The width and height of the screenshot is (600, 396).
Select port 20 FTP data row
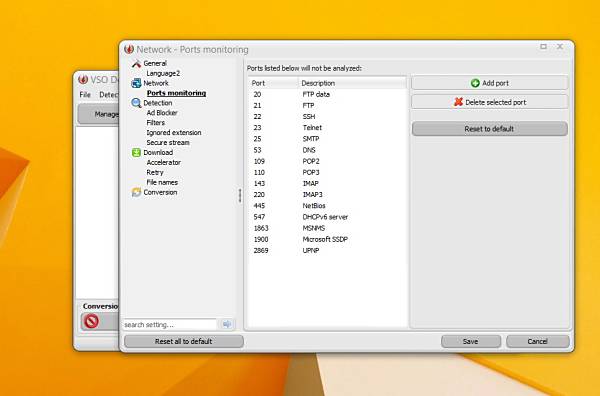(x=327, y=95)
